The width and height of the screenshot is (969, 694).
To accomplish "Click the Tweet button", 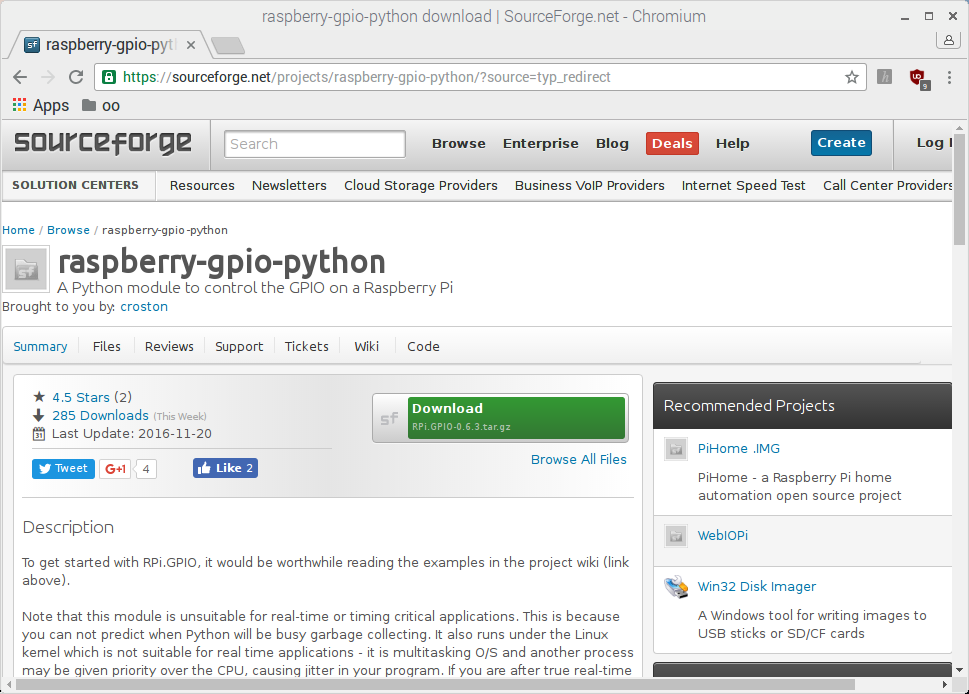I will (63, 468).
